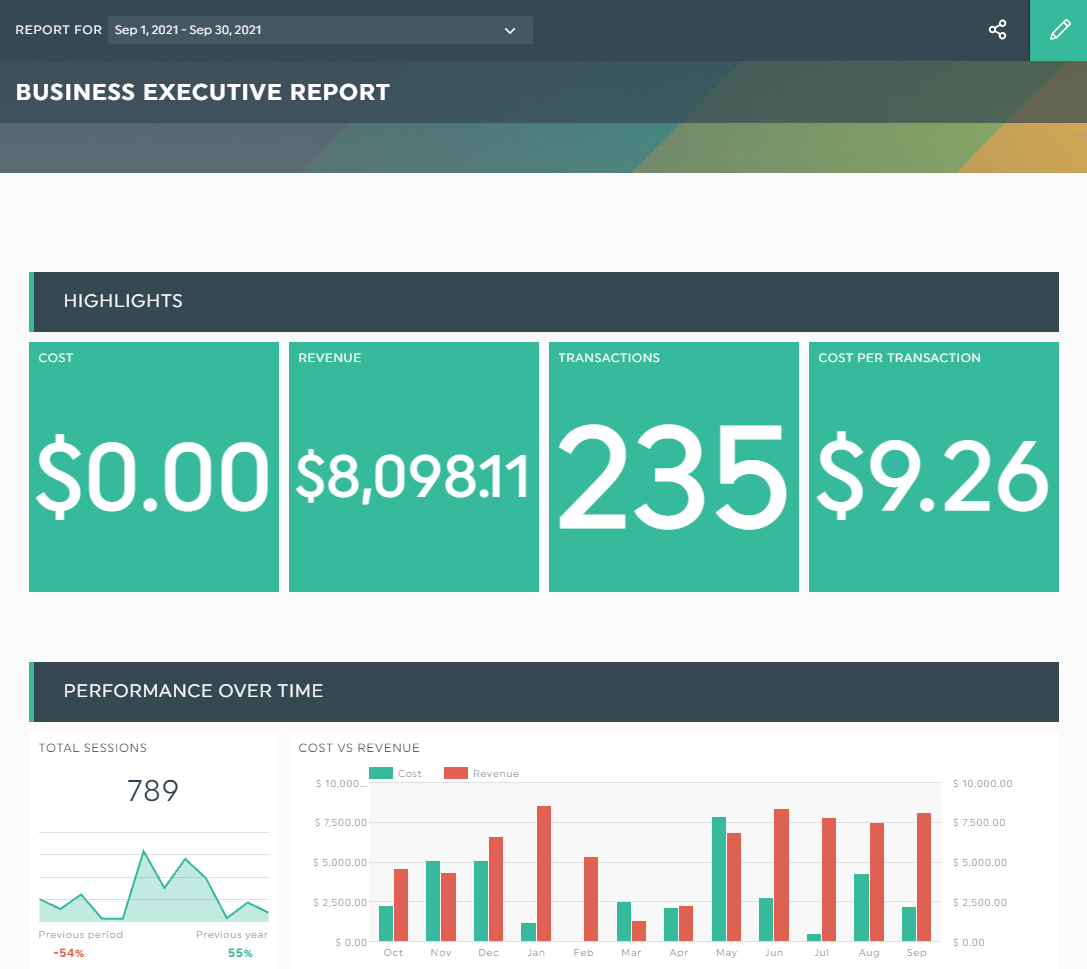Select the Revenue $8,098.11 highlight tile

414,467
